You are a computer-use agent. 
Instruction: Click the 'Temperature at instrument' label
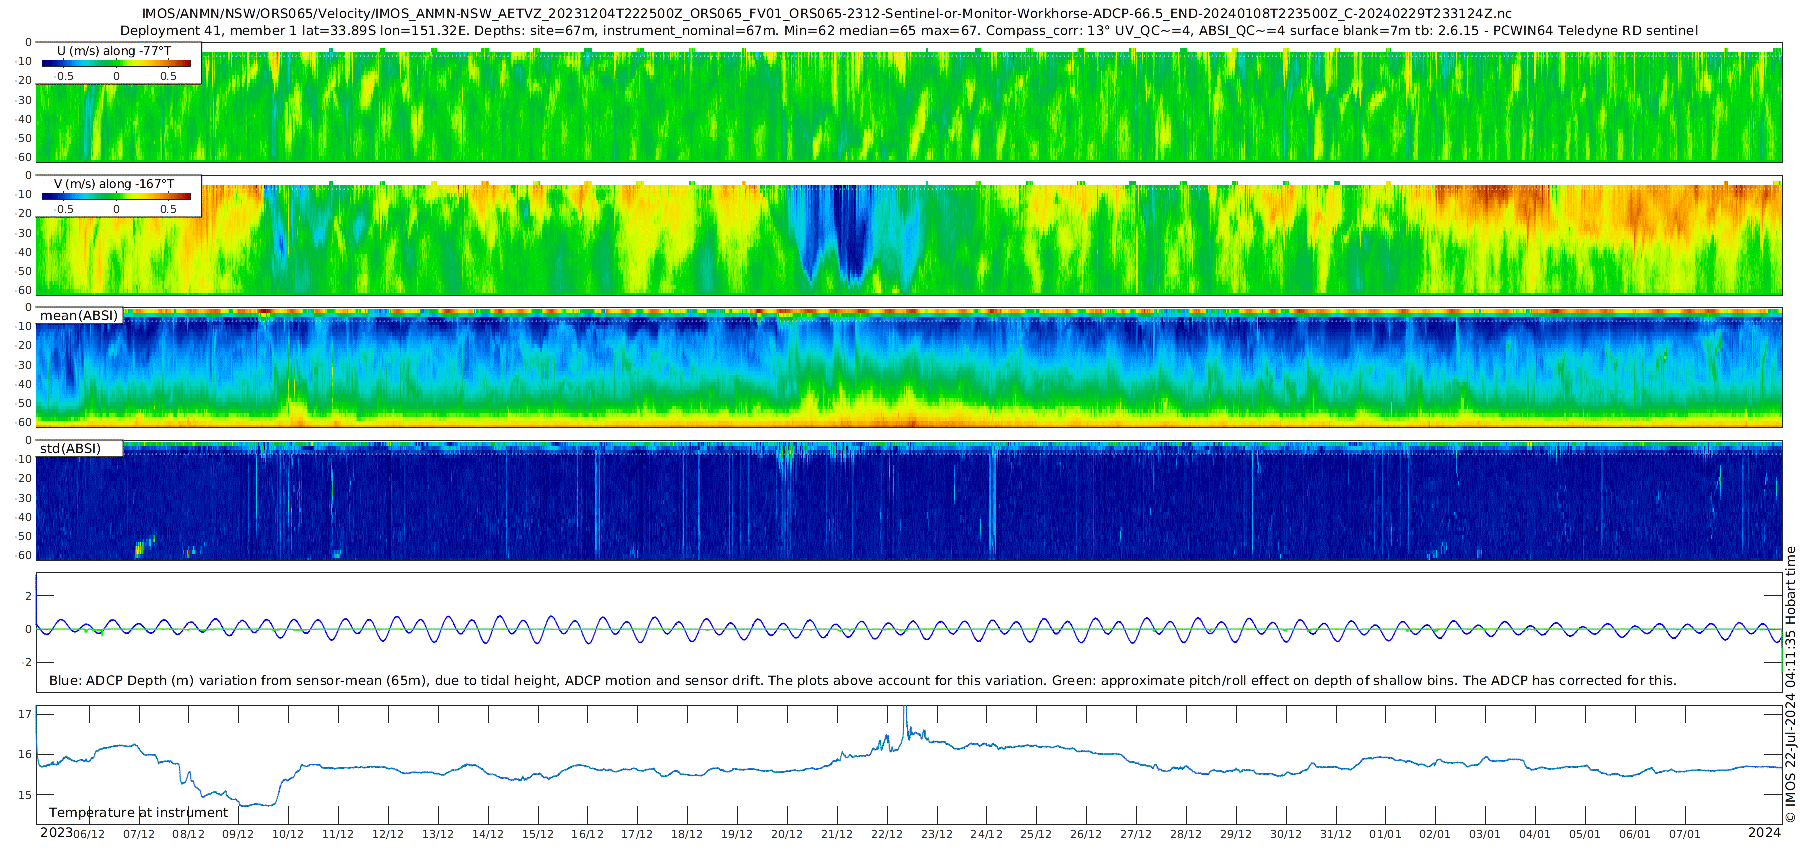139,813
